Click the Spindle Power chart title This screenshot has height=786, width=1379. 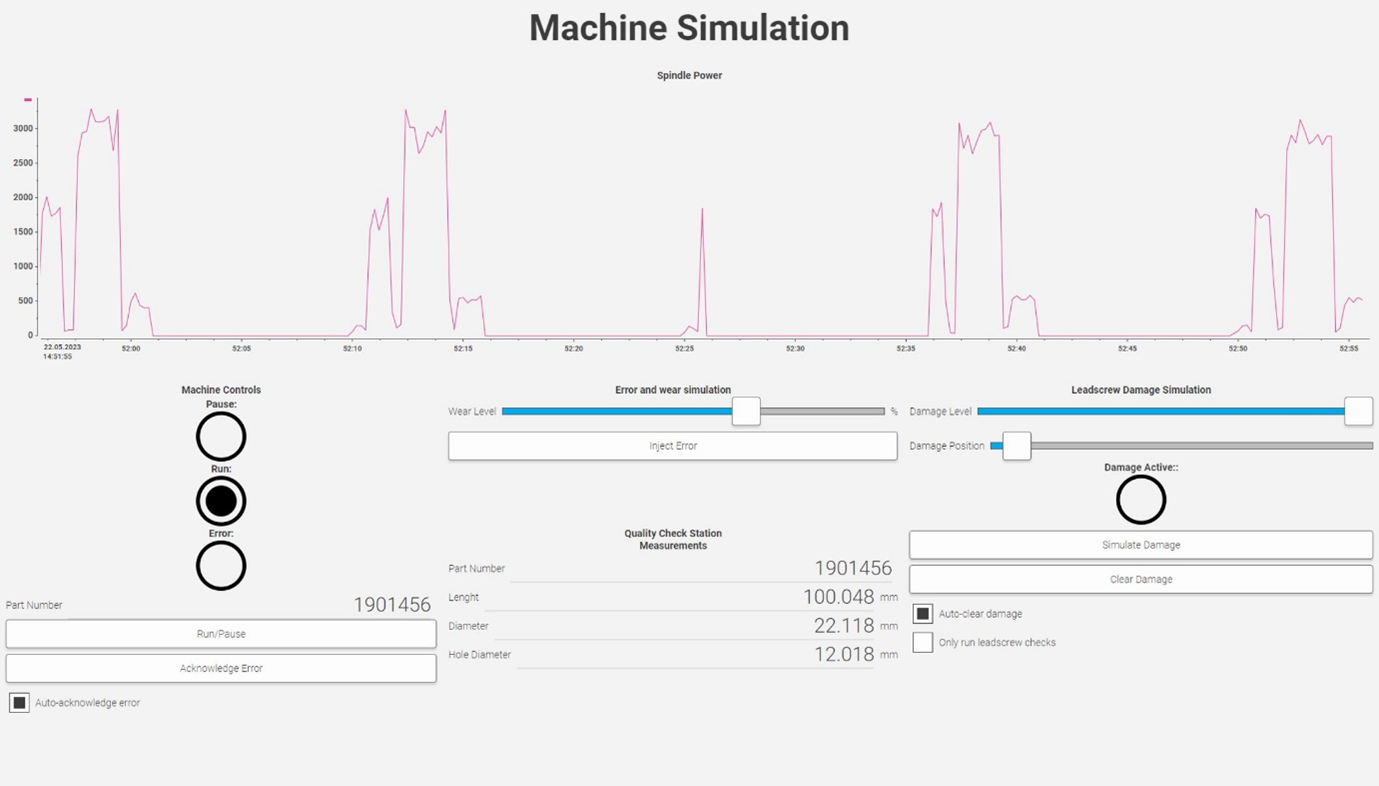click(689, 75)
